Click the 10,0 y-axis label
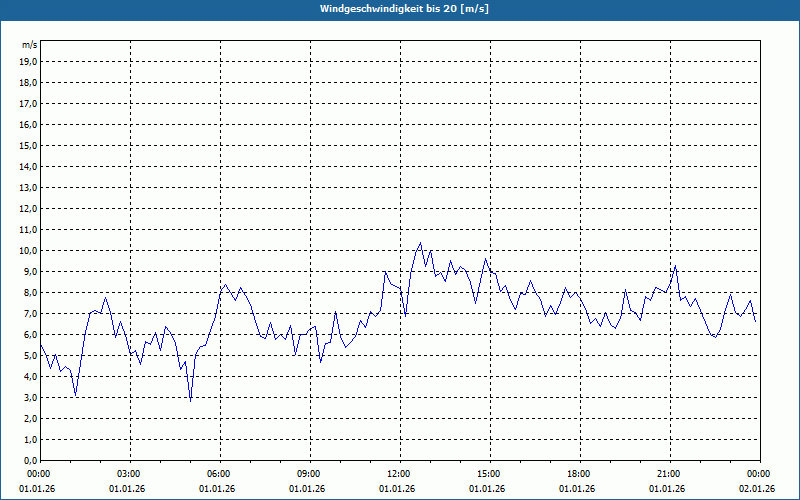 [x=29, y=251]
